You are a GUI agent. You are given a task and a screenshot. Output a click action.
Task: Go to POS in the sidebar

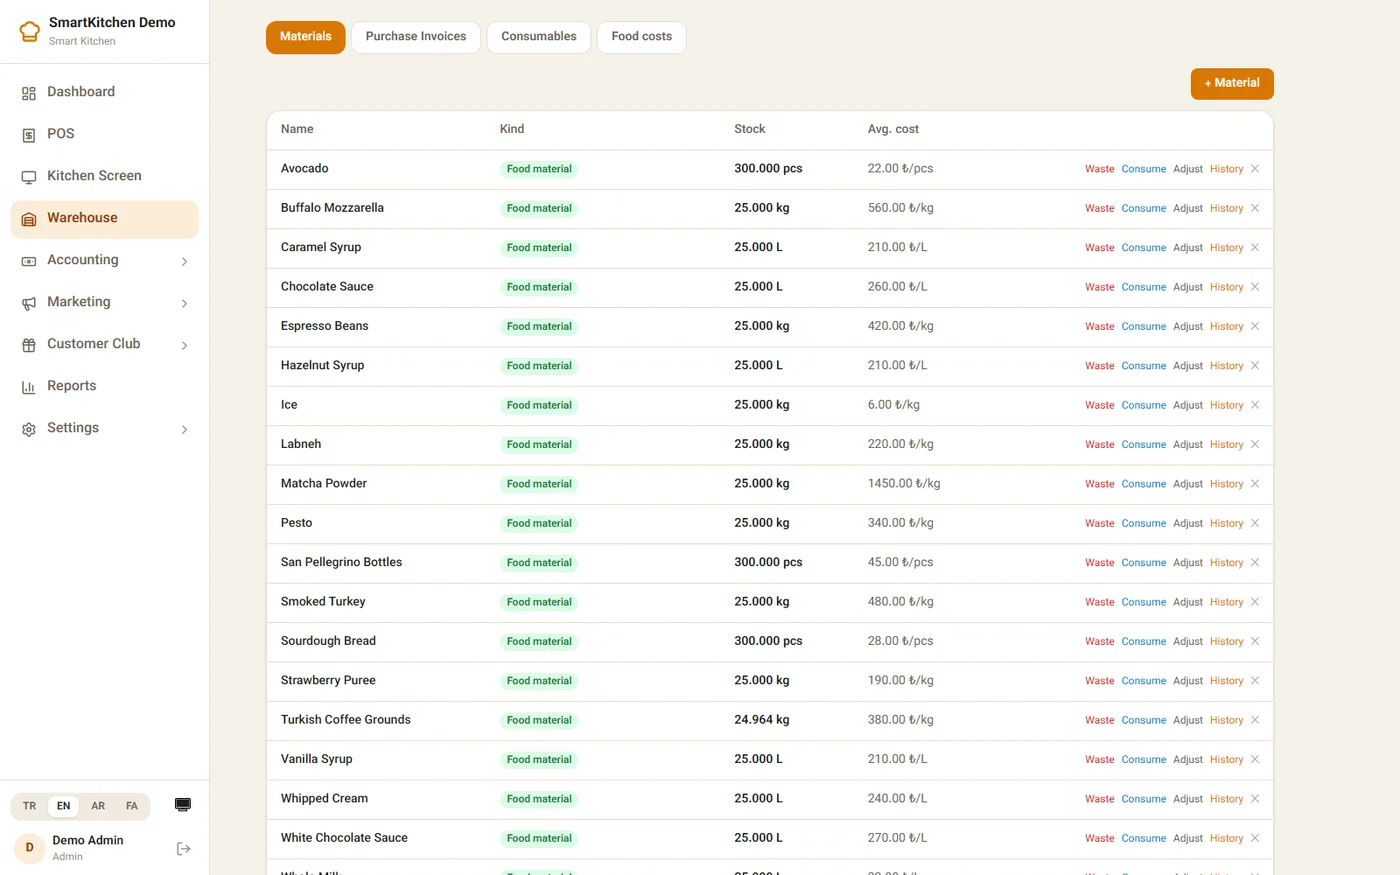click(x=104, y=134)
